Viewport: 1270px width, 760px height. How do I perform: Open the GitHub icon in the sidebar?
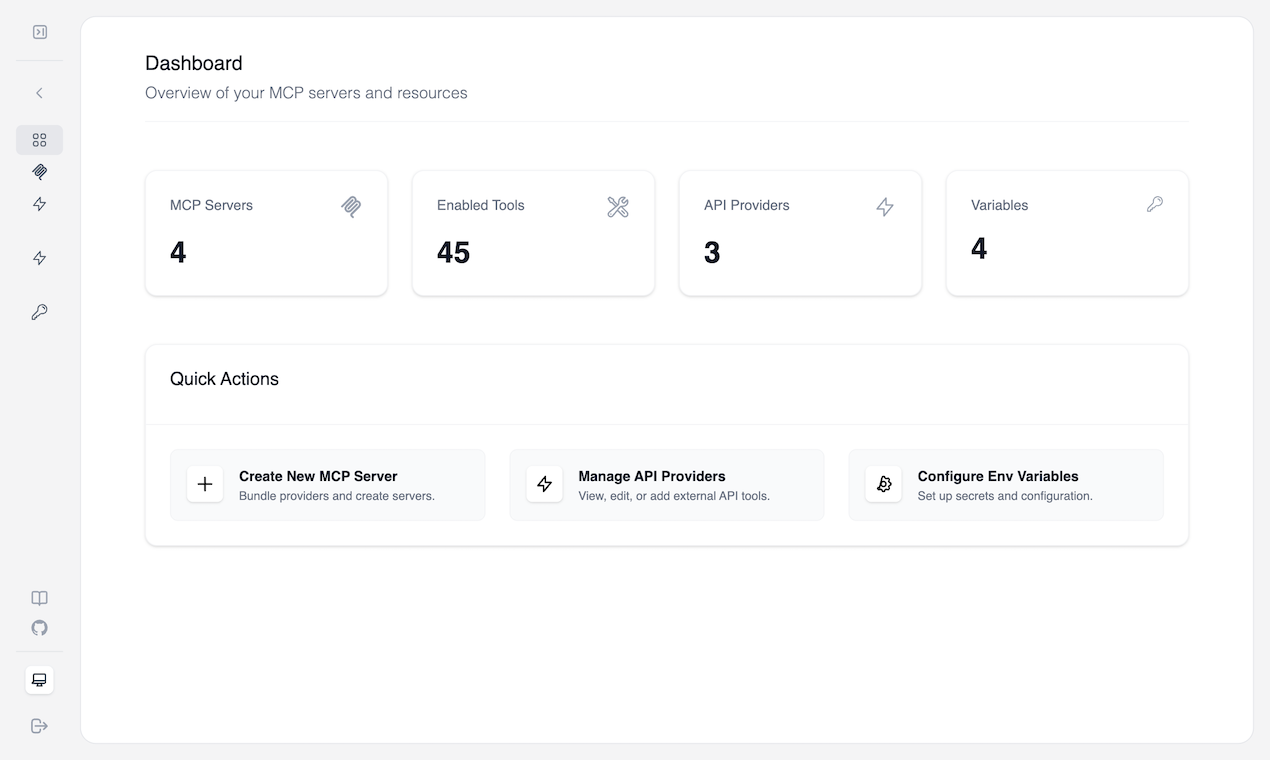[x=39, y=628]
